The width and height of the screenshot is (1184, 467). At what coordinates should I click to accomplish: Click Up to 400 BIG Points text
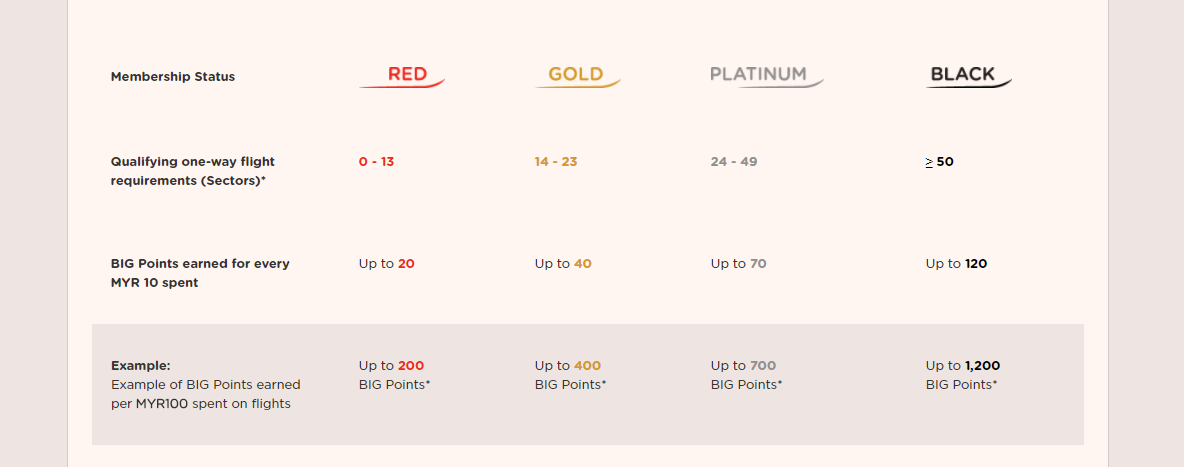[570, 375]
